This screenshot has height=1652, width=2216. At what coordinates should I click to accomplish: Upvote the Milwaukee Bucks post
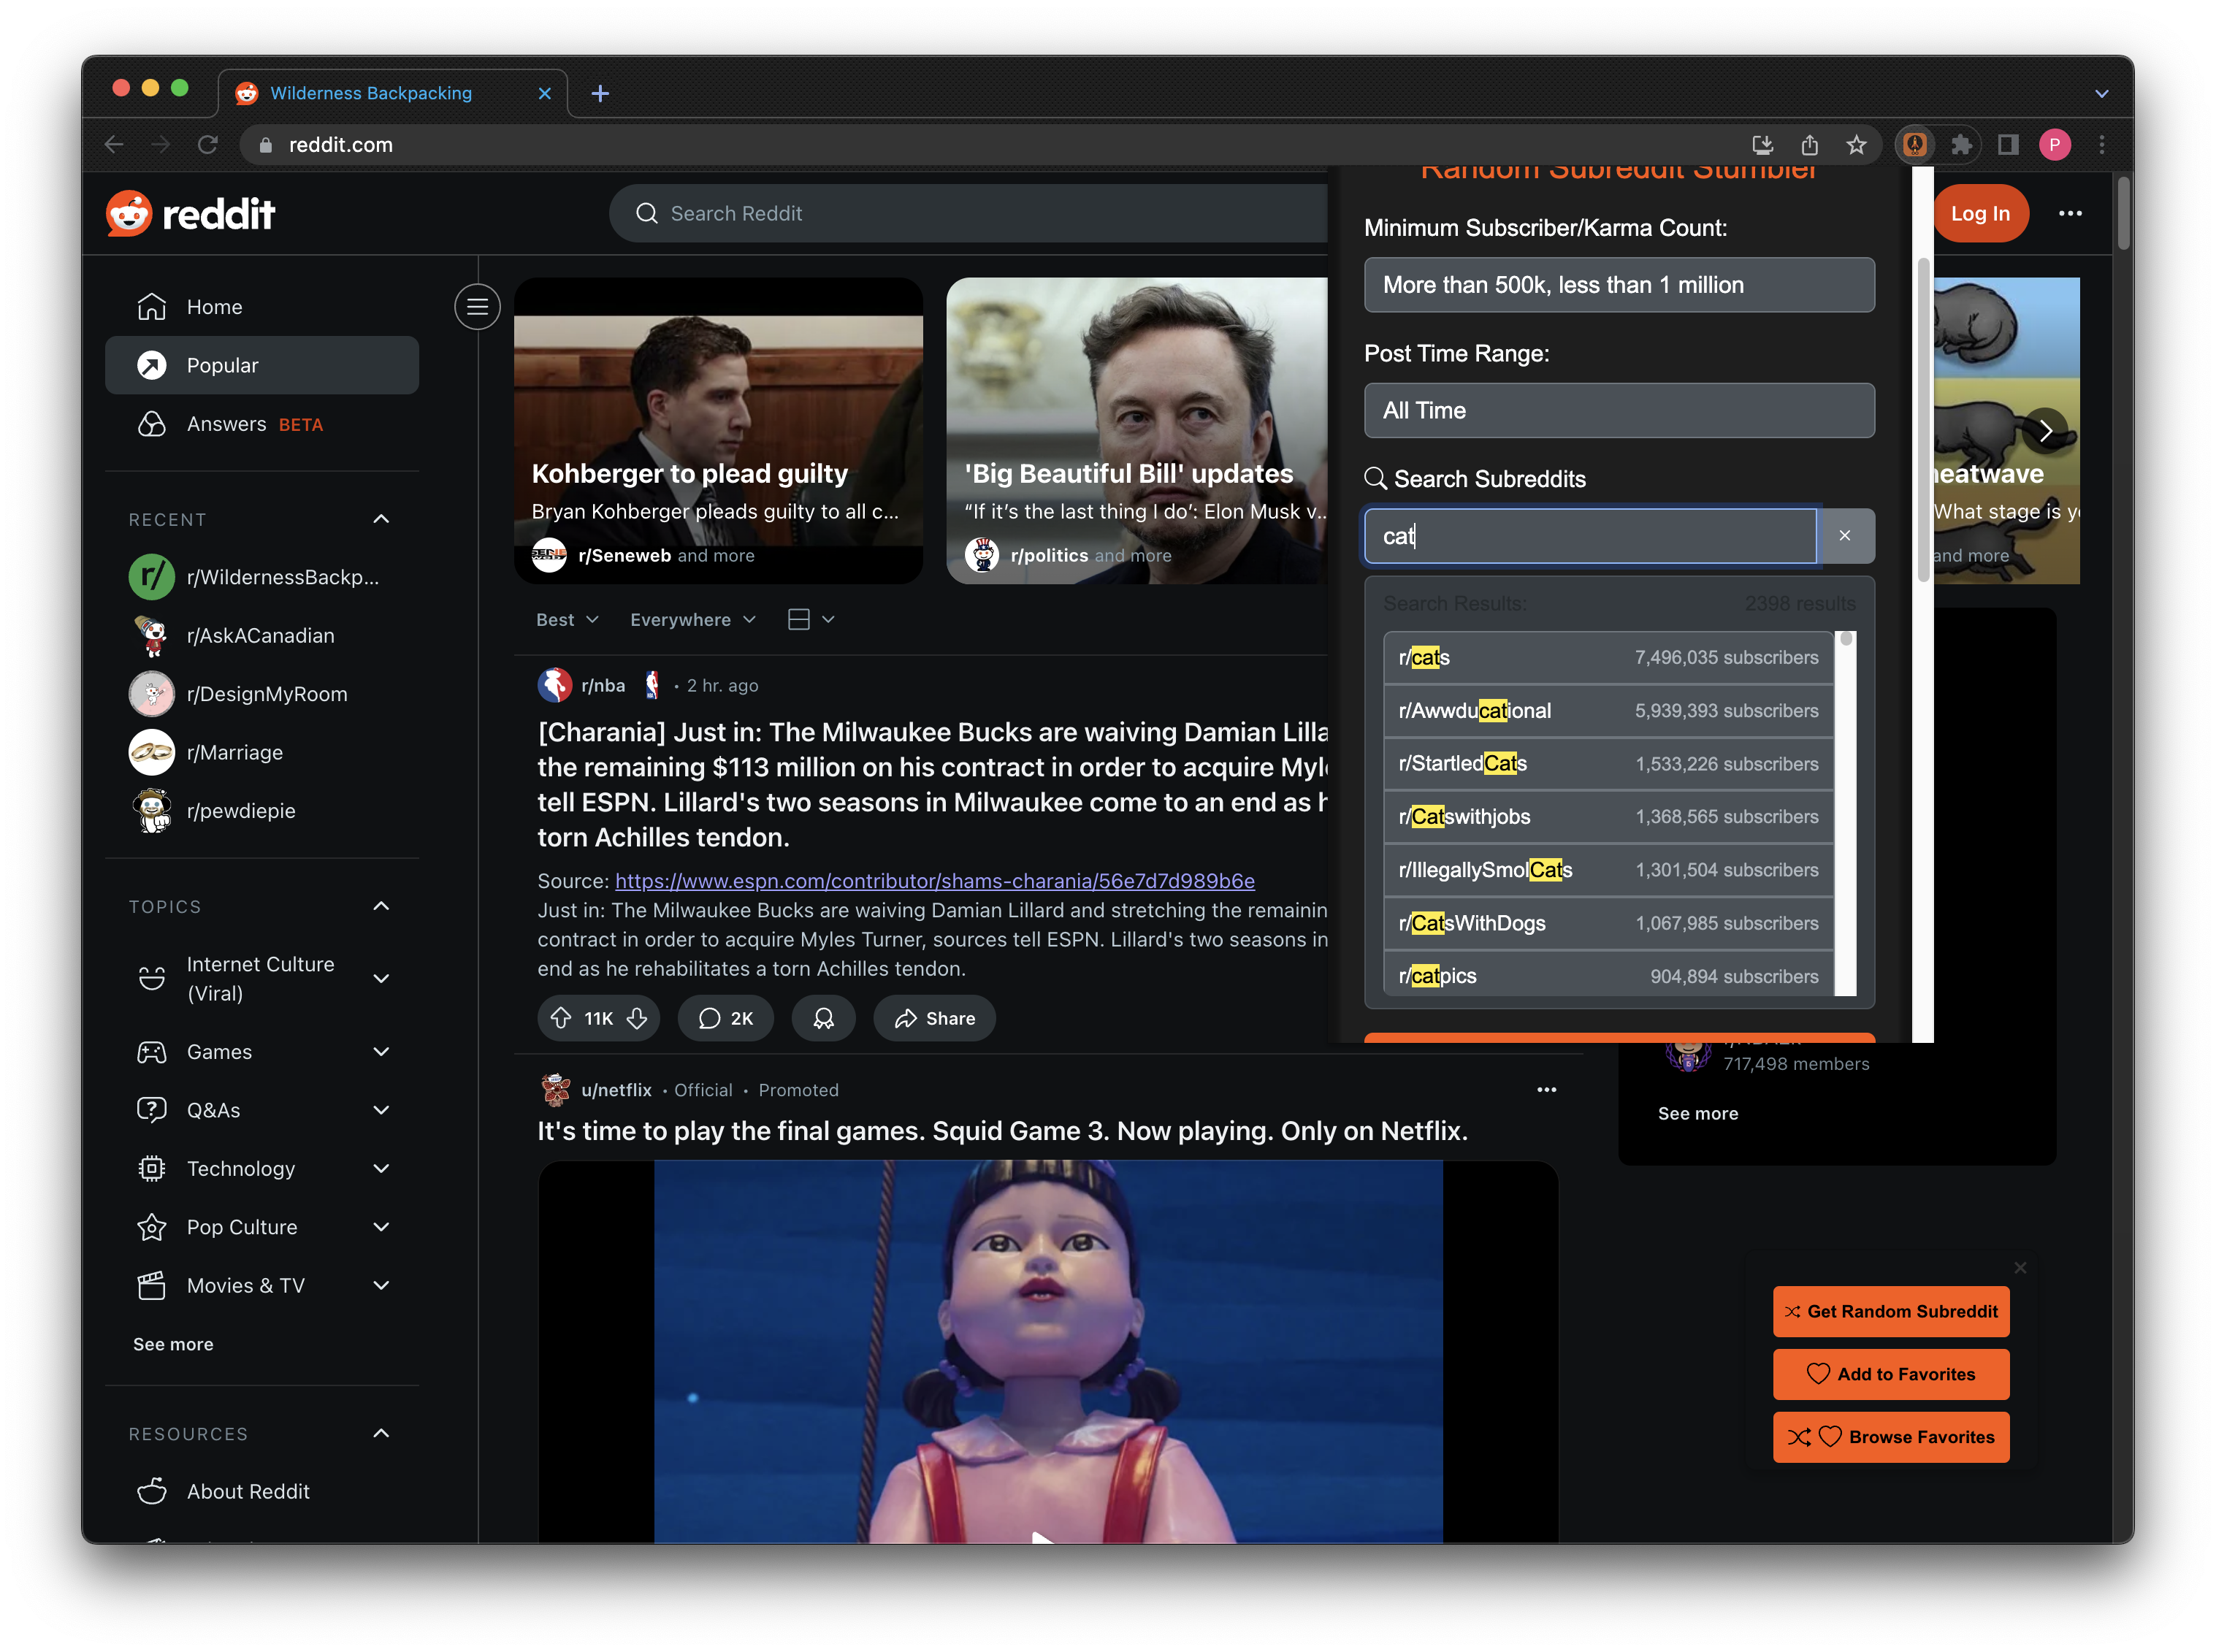tap(560, 1018)
